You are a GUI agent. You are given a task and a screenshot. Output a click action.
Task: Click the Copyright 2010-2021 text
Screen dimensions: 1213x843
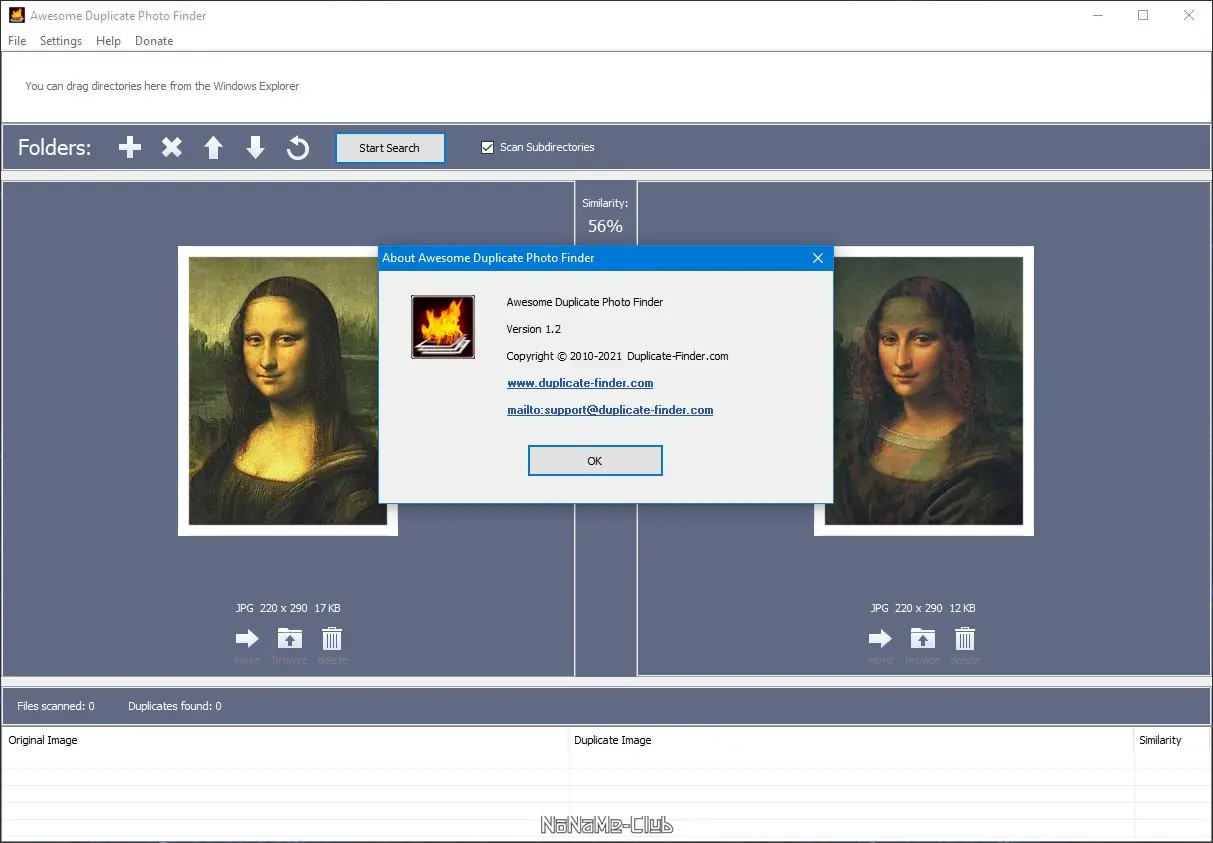(617, 356)
